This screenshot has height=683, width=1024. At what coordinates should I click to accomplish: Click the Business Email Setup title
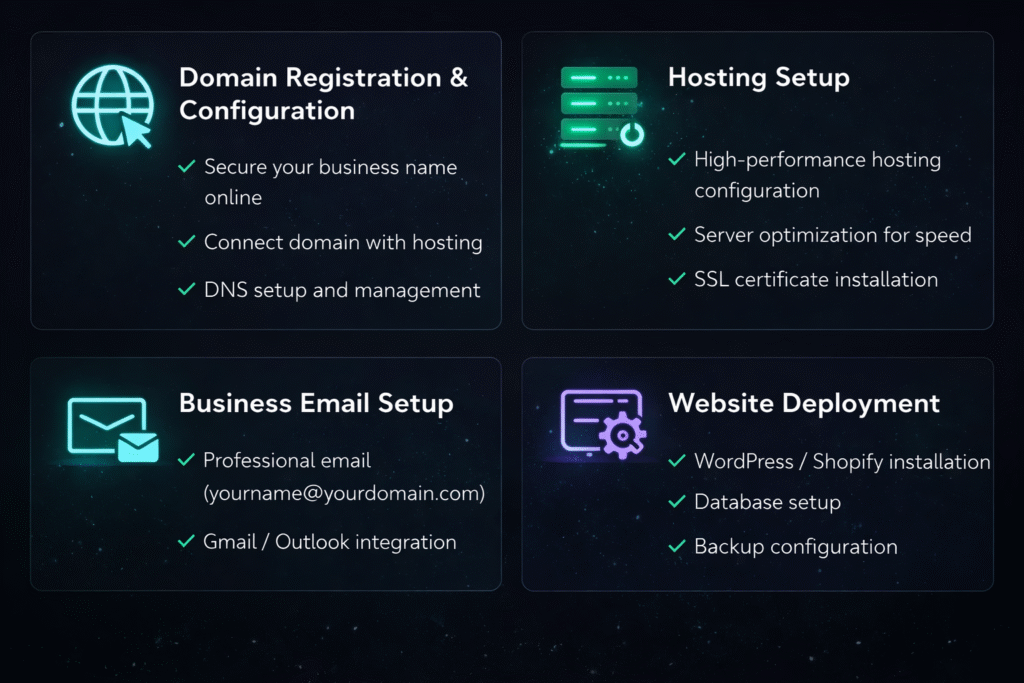[x=316, y=403]
